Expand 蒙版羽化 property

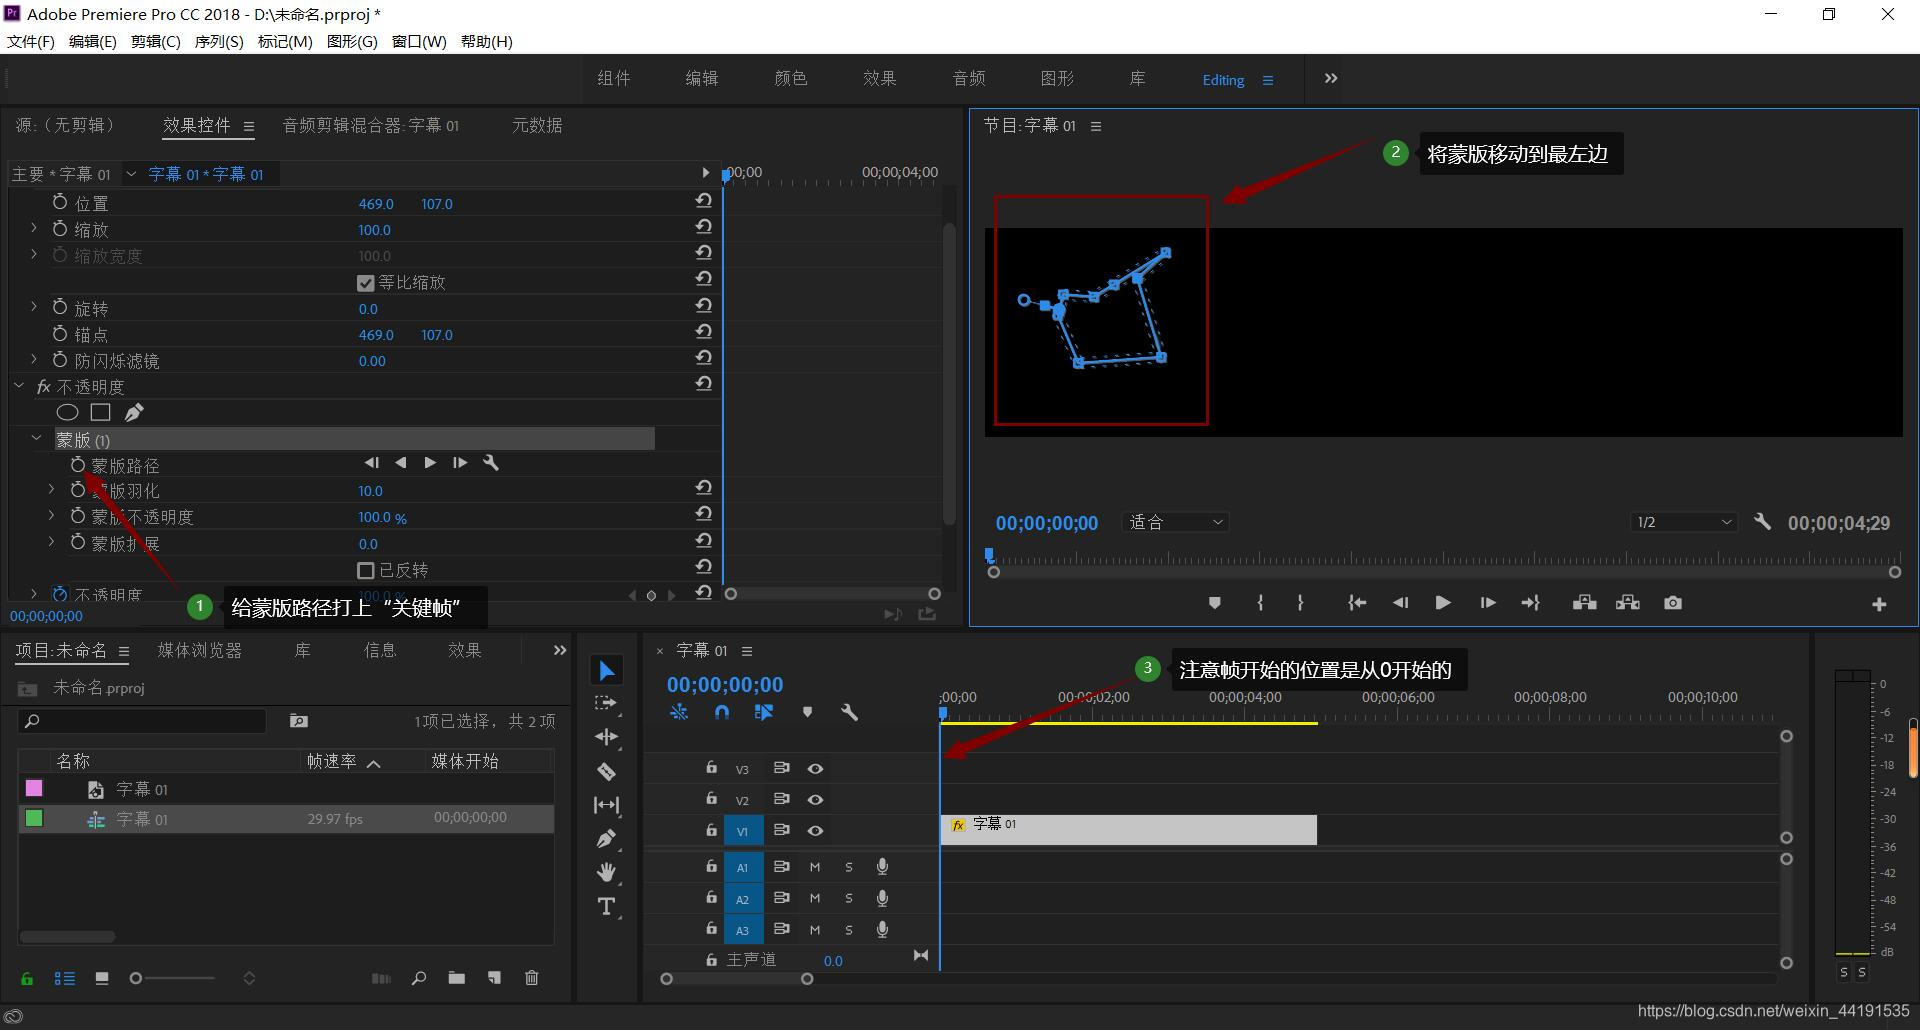tap(52, 490)
